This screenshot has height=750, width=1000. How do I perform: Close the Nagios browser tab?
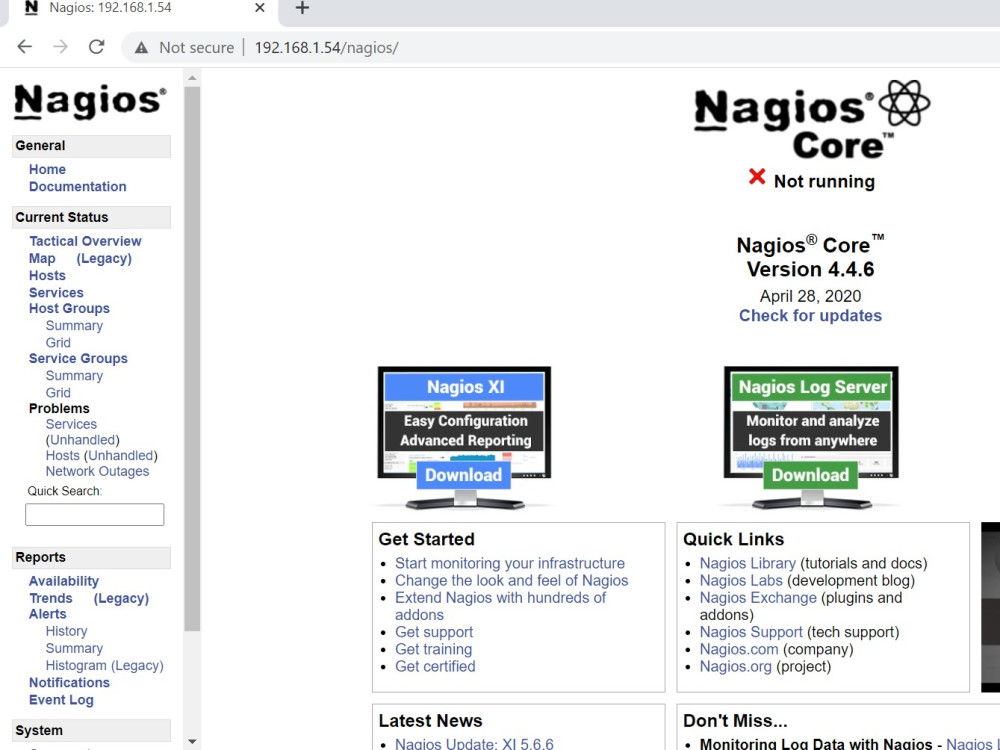(260, 8)
